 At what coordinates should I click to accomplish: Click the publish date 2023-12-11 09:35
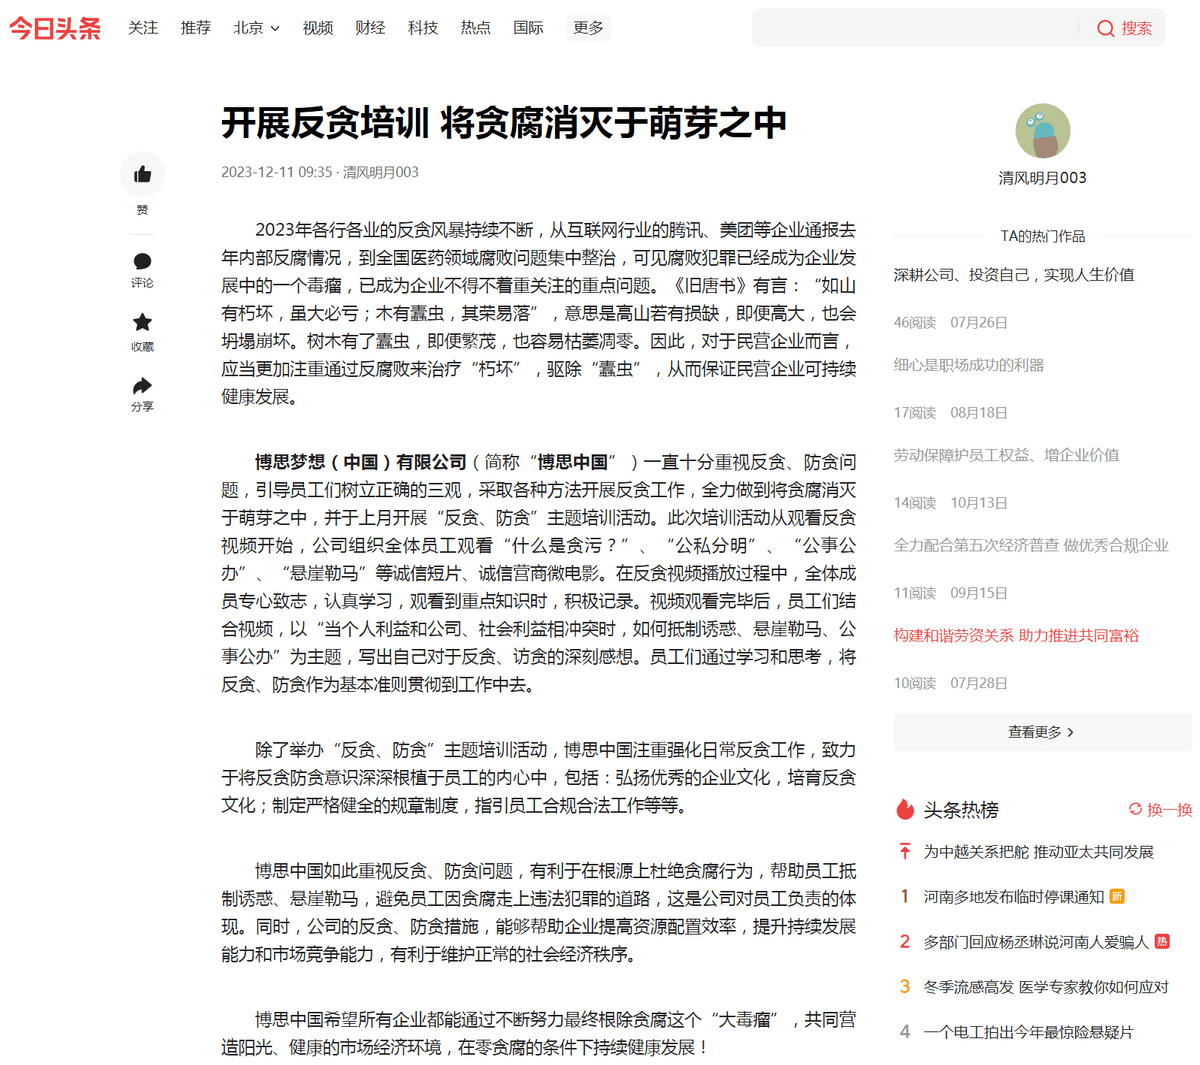tap(277, 172)
